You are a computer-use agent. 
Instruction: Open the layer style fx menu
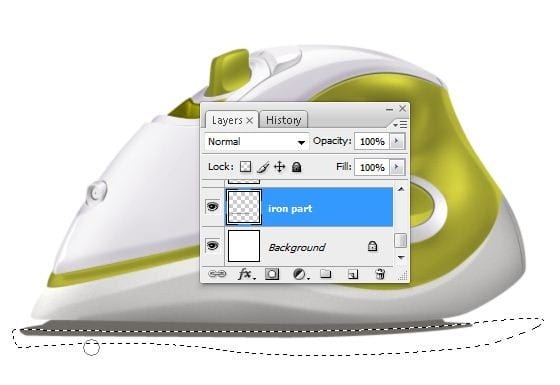click(x=246, y=274)
